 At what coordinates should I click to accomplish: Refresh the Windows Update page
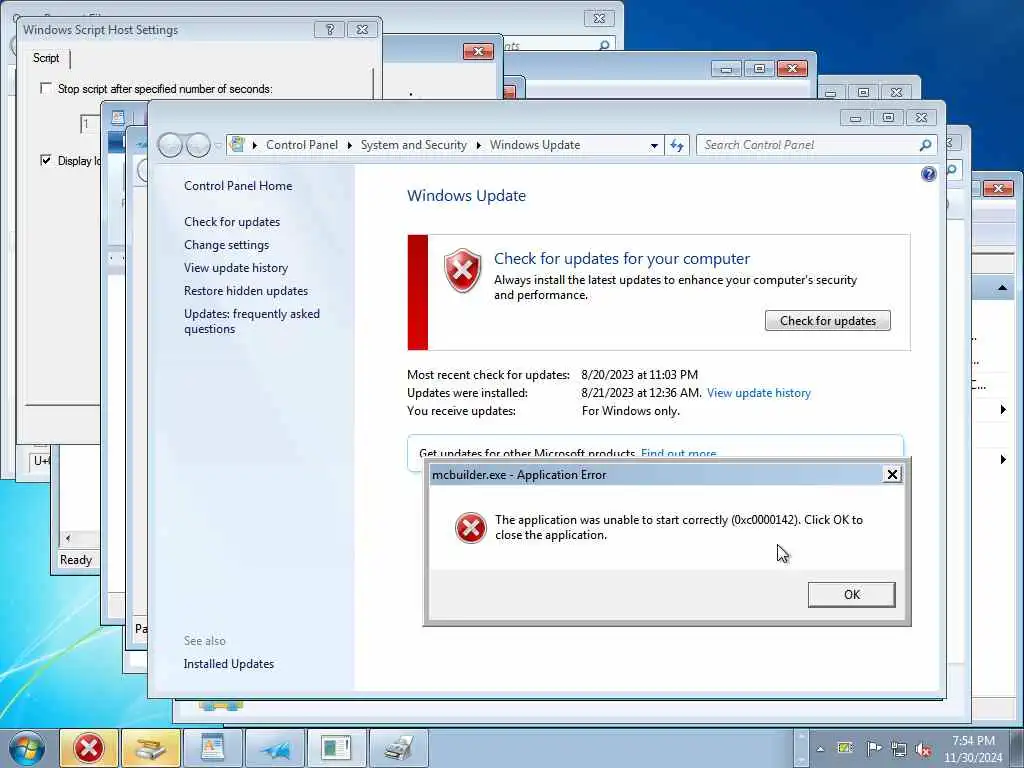click(x=677, y=145)
